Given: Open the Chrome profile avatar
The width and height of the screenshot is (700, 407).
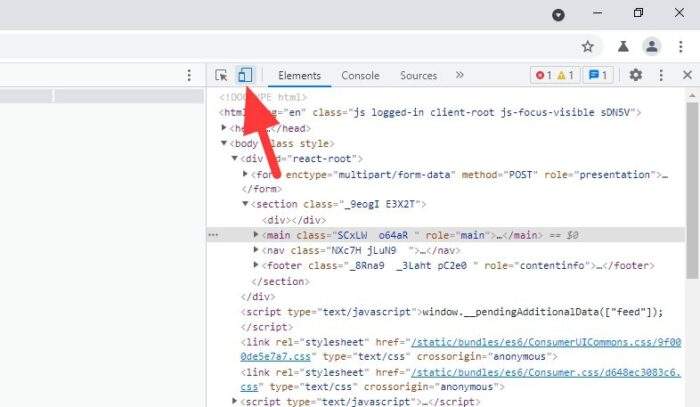Looking at the screenshot, I should [652, 46].
